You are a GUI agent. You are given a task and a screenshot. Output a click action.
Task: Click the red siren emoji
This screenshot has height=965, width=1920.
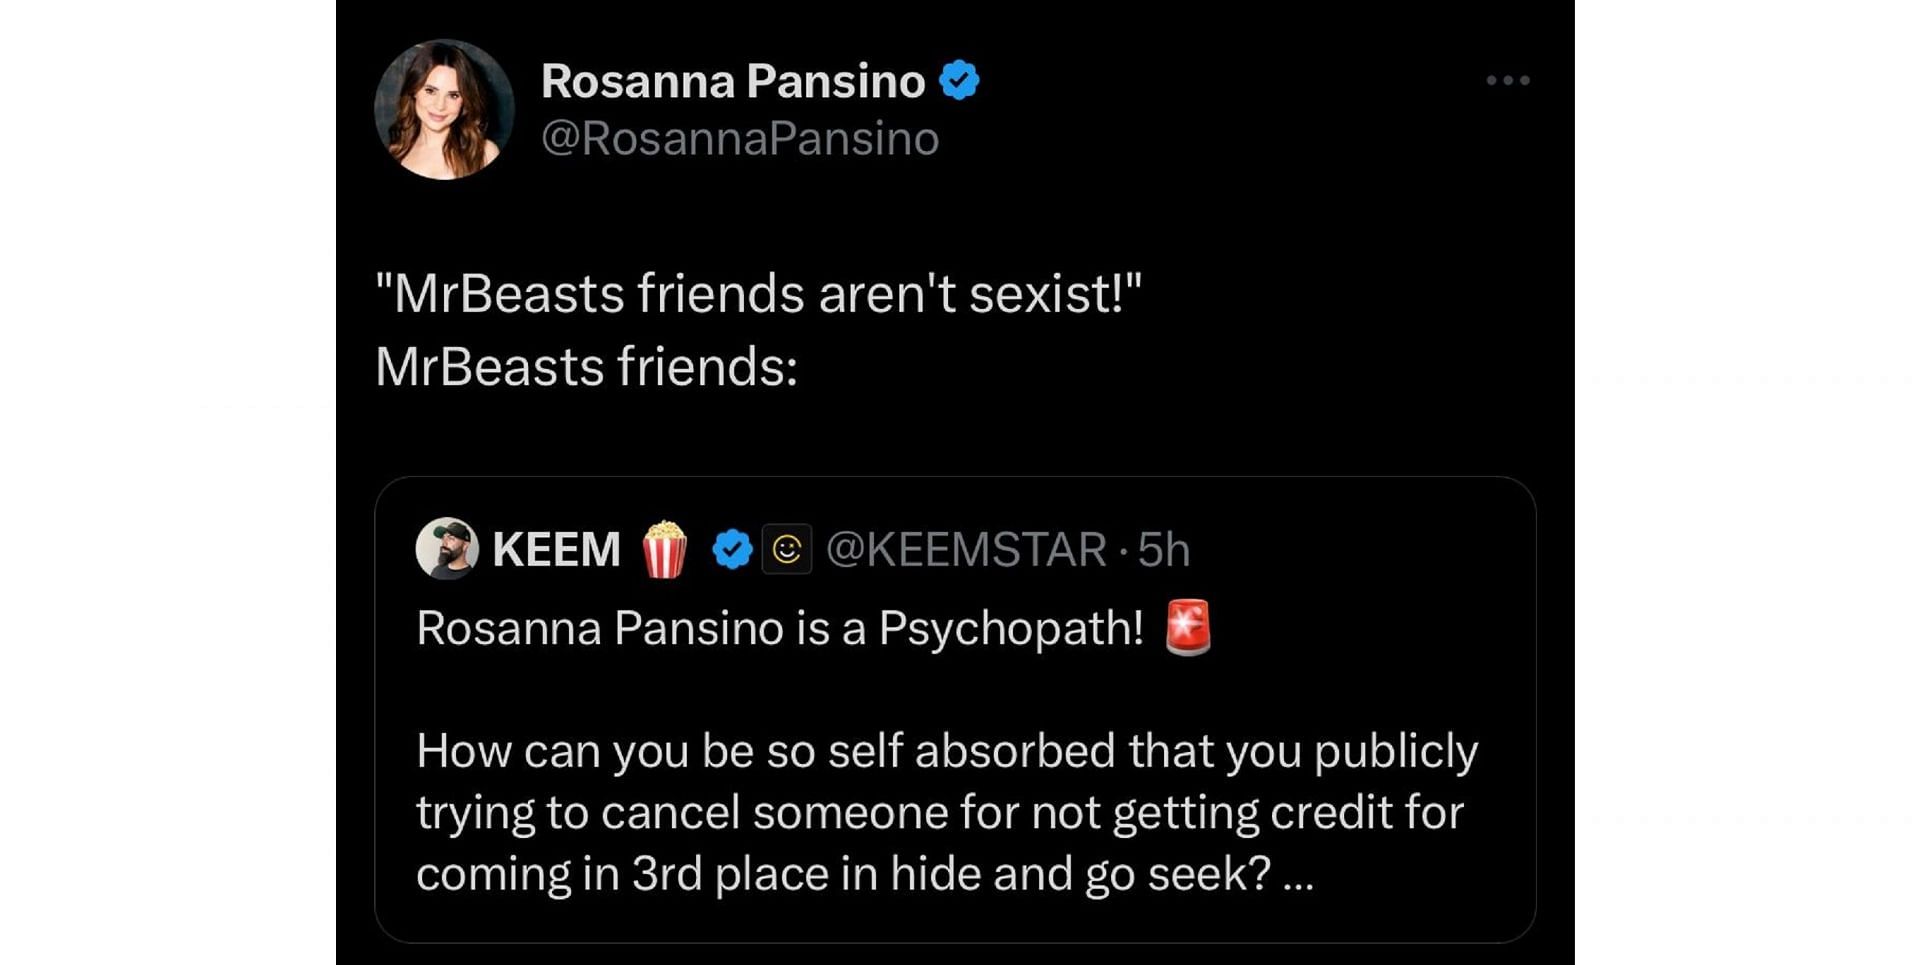[x=1188, y=628]
